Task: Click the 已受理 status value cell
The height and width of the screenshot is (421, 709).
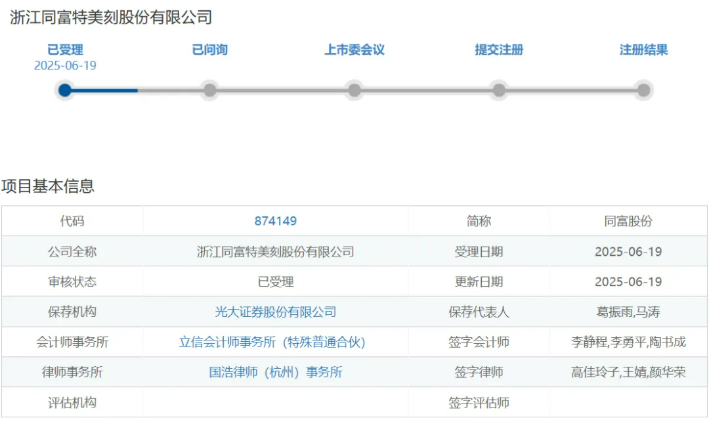Action: pyautogui.click(x=275, y=281)
